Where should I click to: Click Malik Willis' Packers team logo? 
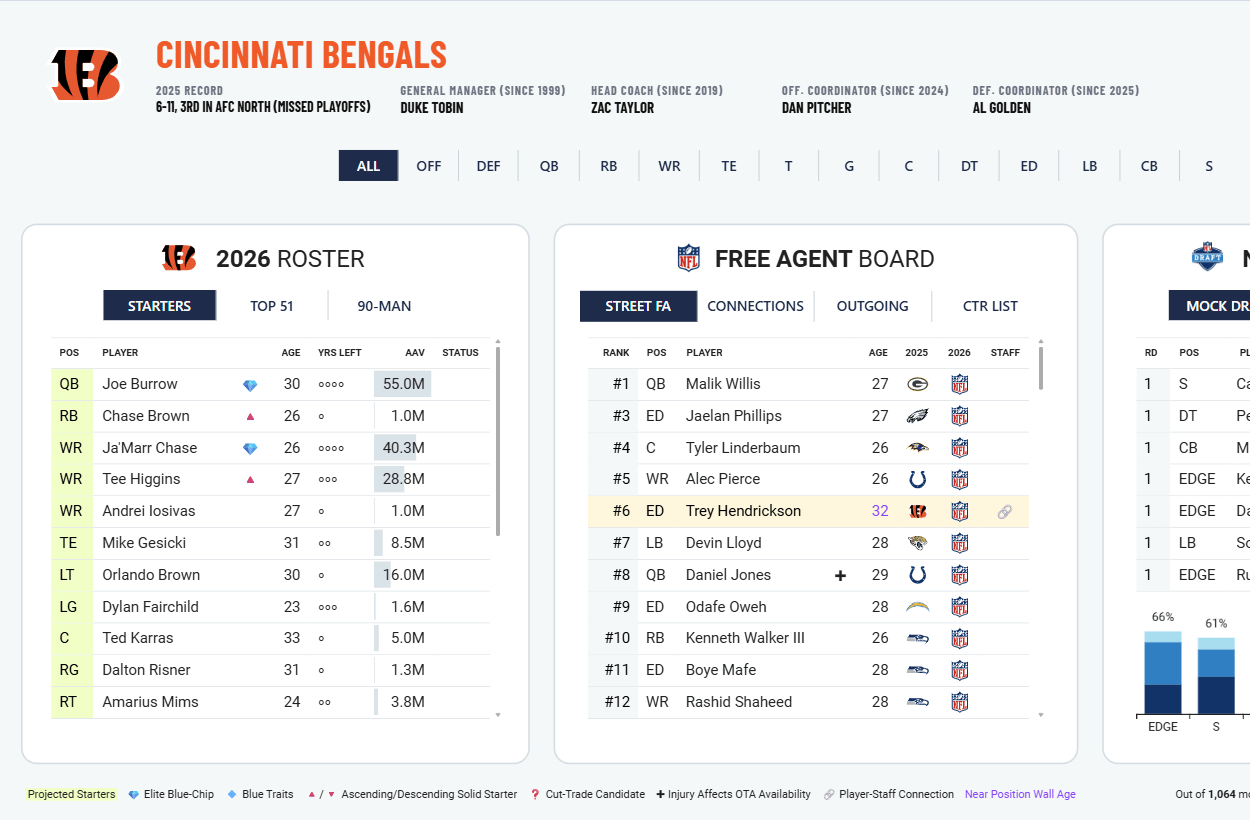pos(917,384)
